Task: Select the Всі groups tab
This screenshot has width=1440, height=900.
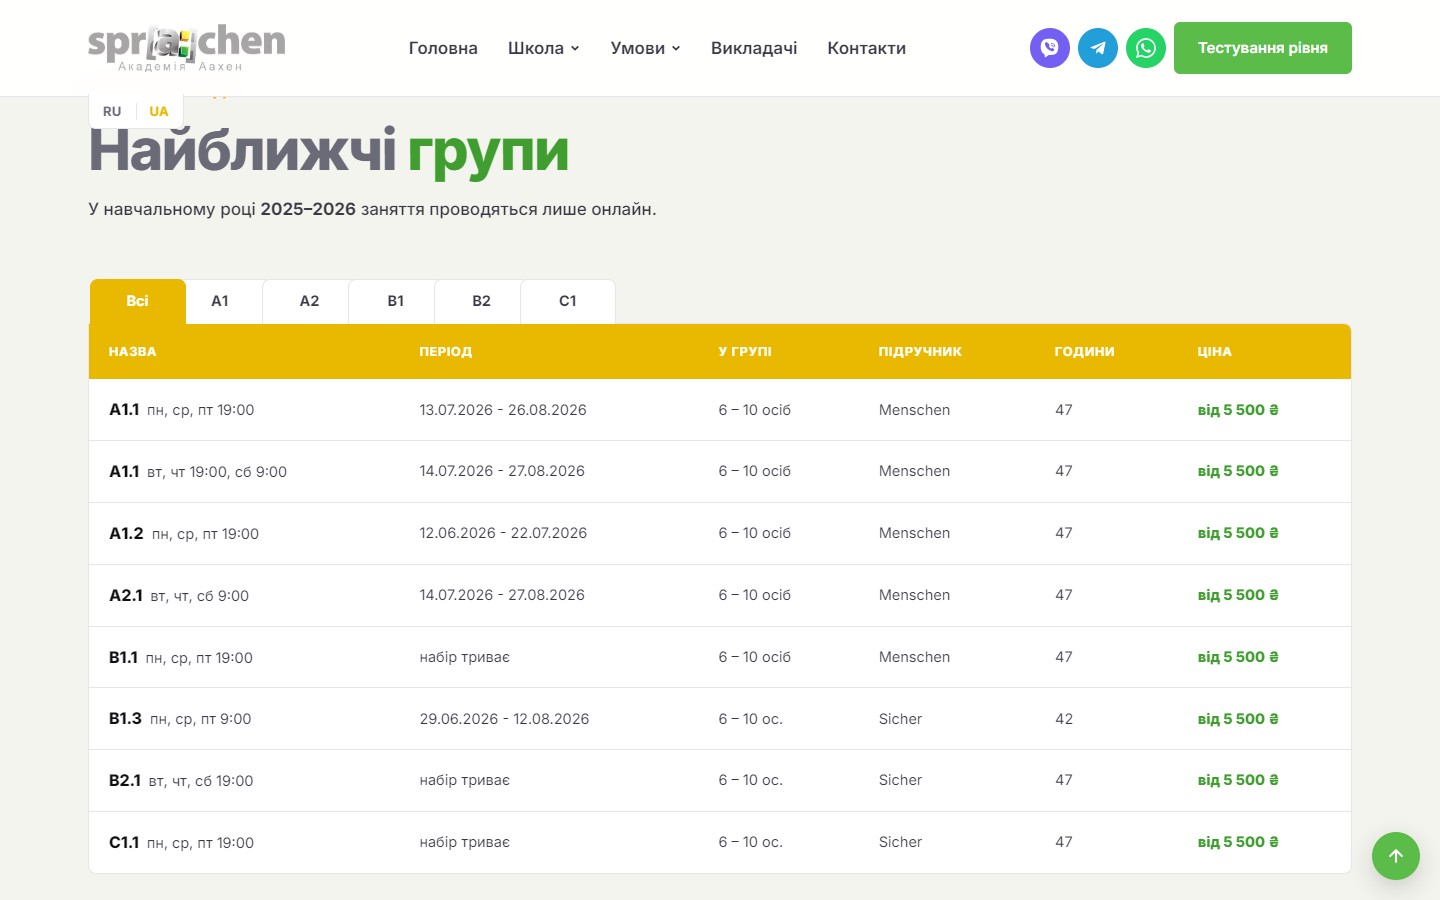Action: coord(138,301)
